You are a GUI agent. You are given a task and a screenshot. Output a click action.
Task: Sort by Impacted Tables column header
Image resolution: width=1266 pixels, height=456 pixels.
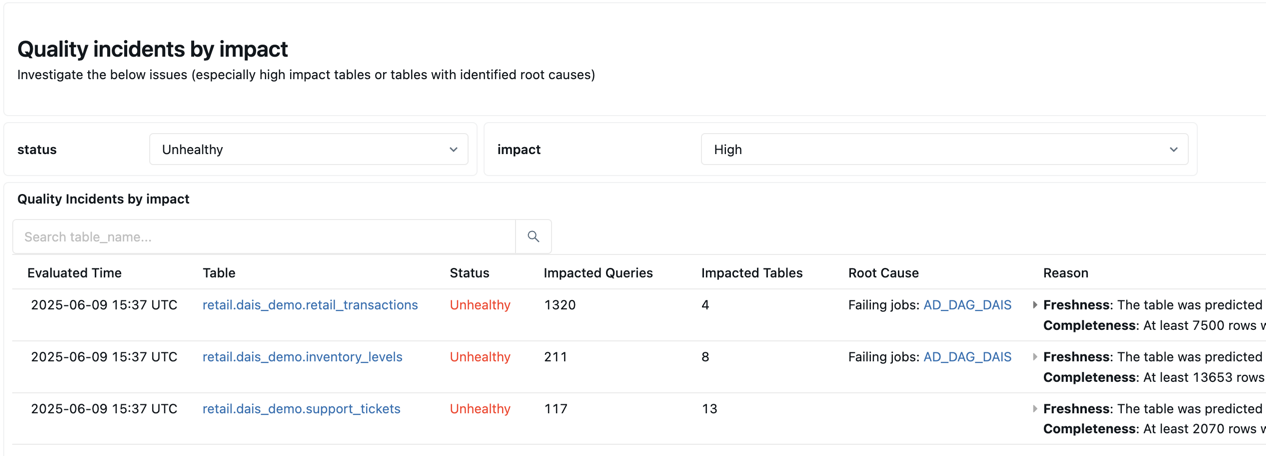click(x=751, y=273)
